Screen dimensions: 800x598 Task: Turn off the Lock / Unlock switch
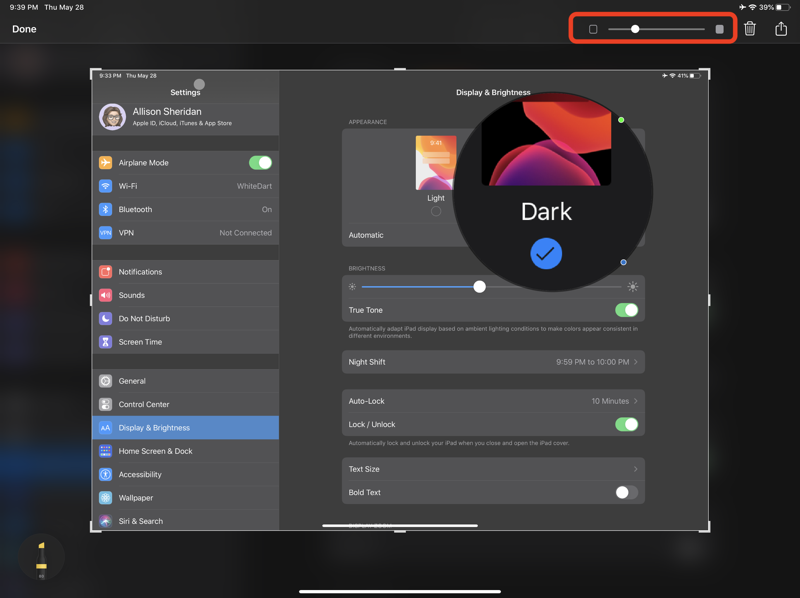626,425
